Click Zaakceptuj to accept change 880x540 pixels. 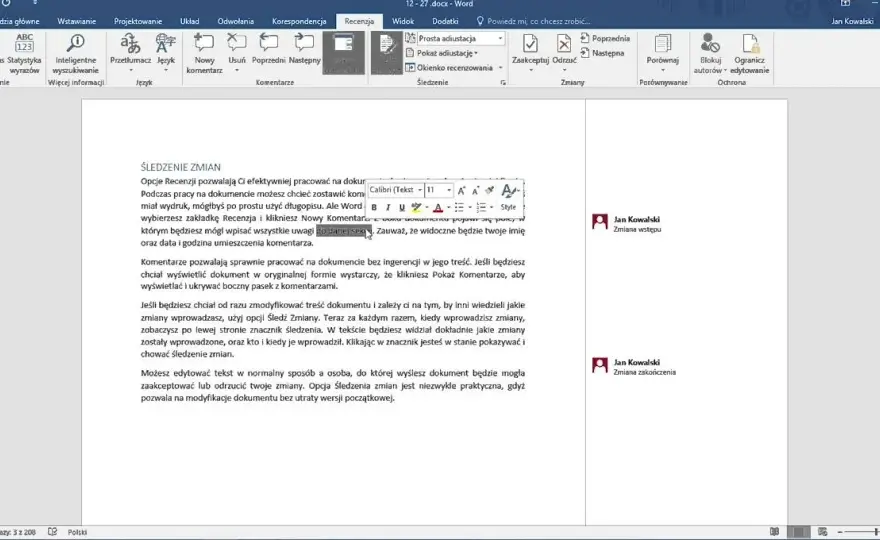530,53
